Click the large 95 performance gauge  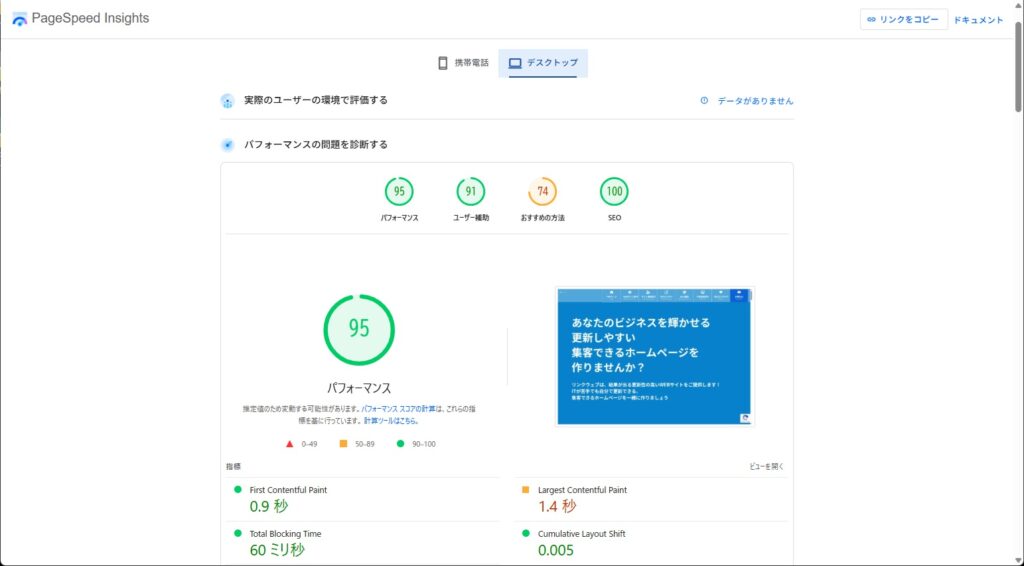(x=359, y=330)
